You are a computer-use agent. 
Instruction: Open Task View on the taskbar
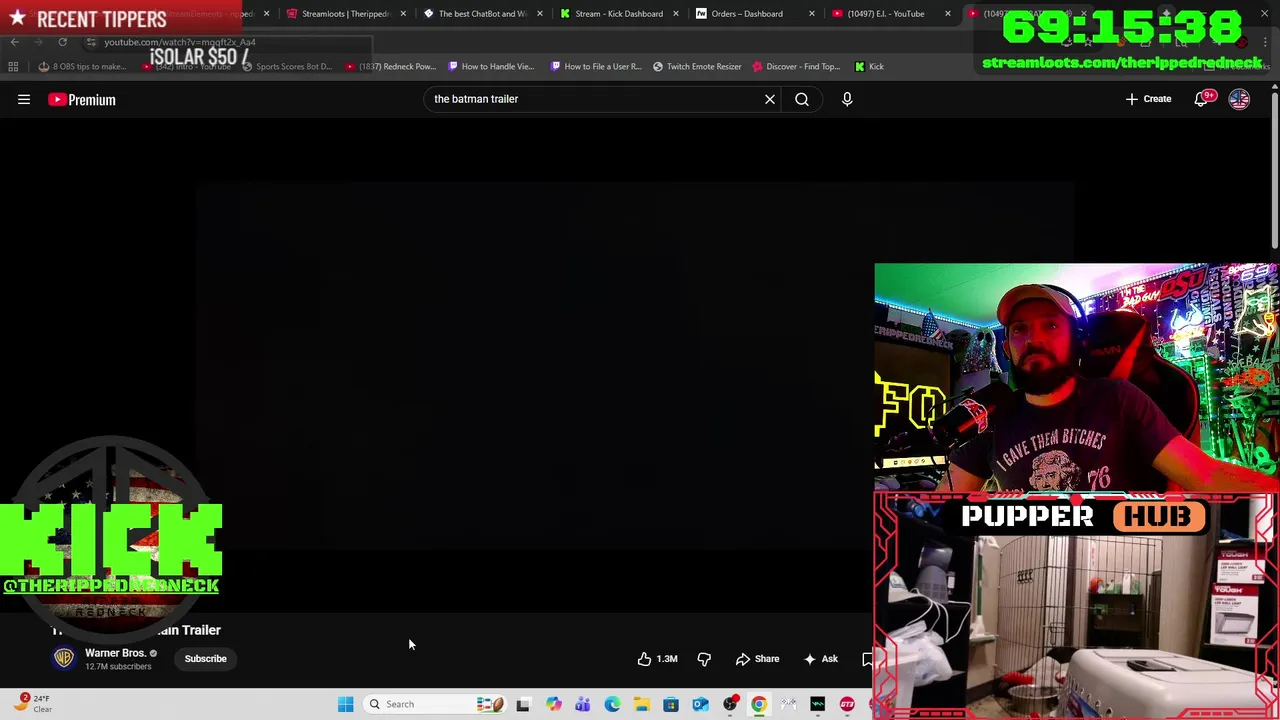click(x=523, y=704)
